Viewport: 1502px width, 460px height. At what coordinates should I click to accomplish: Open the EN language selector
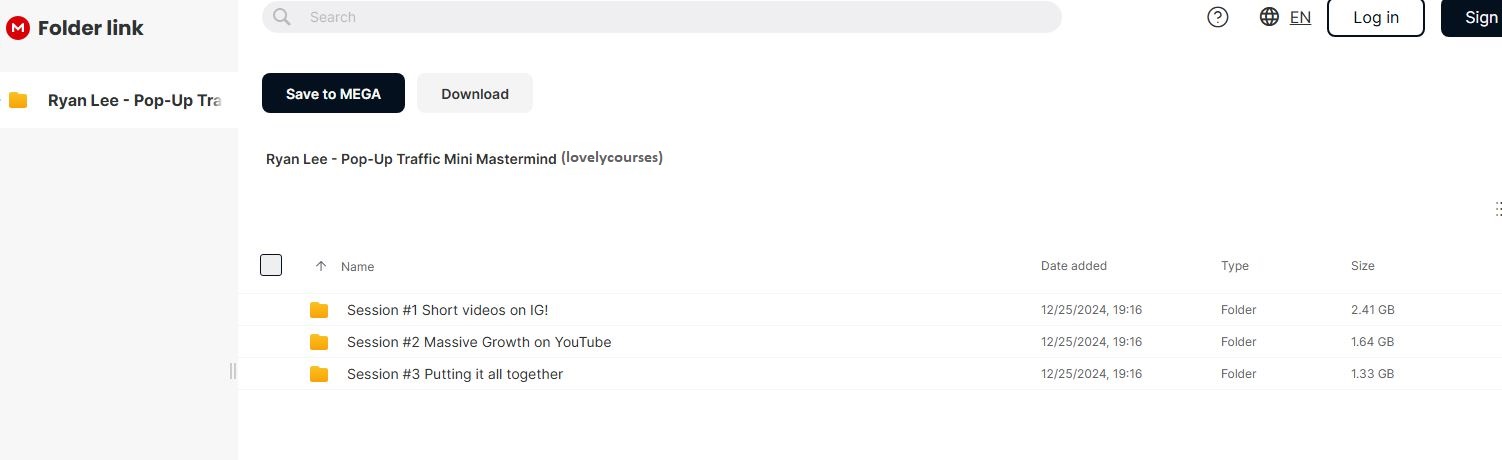click(x=1300, y=17)
